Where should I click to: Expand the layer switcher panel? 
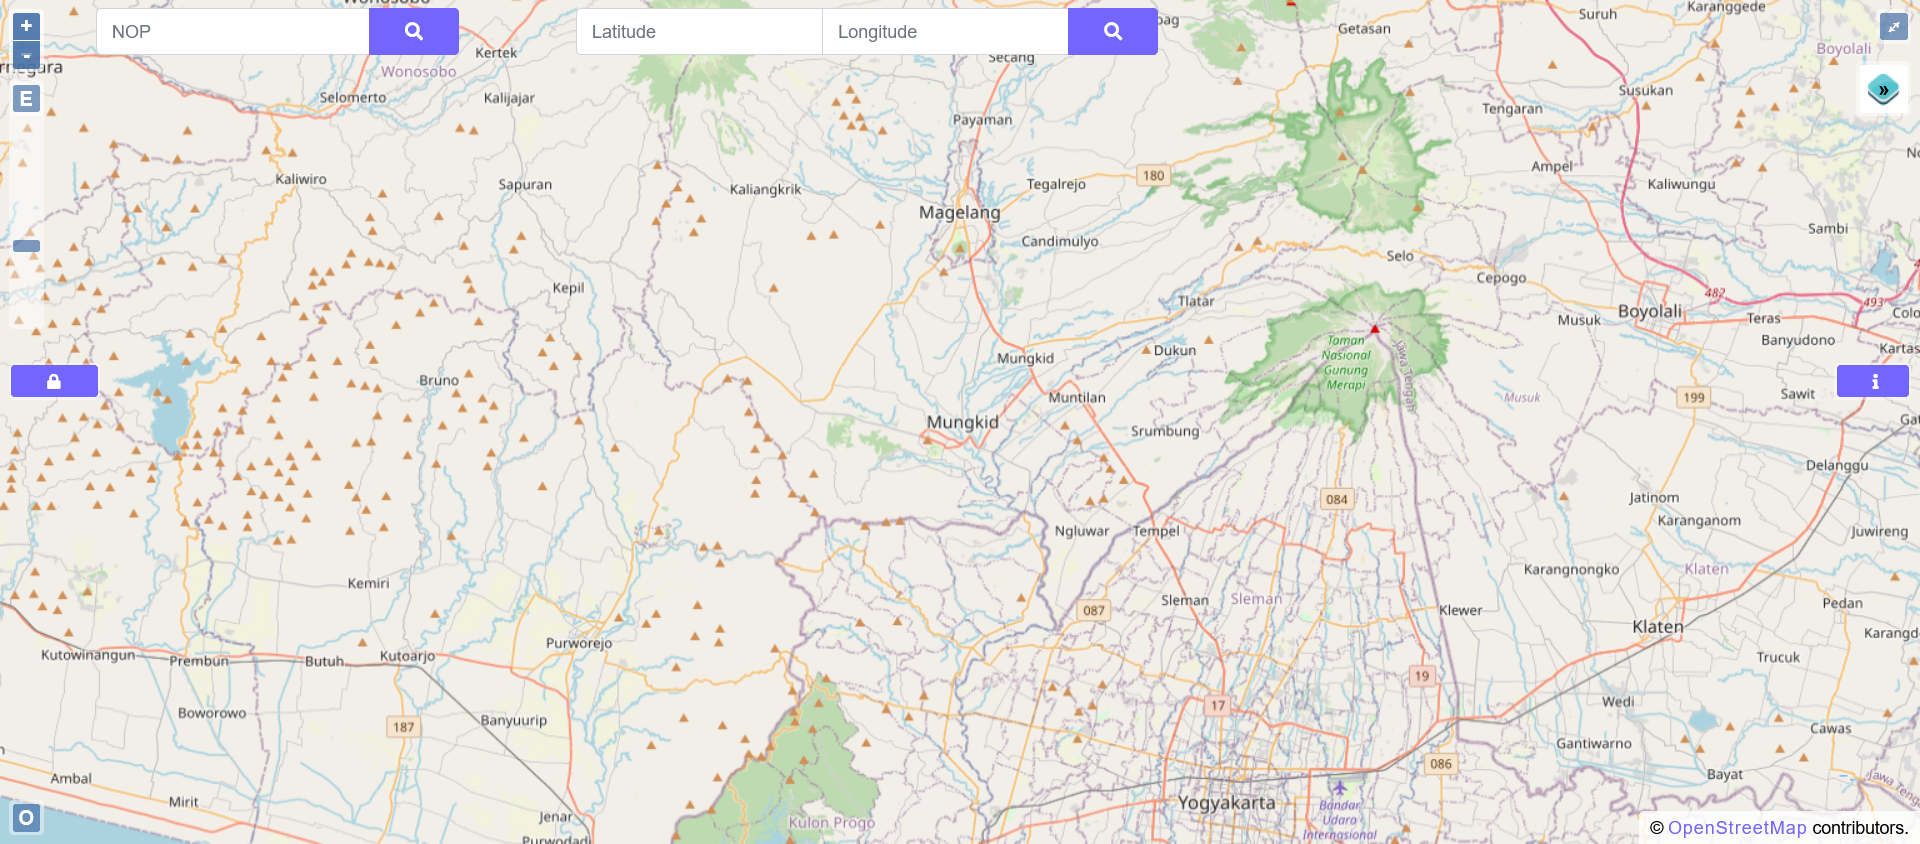(x=1883, y=90)
